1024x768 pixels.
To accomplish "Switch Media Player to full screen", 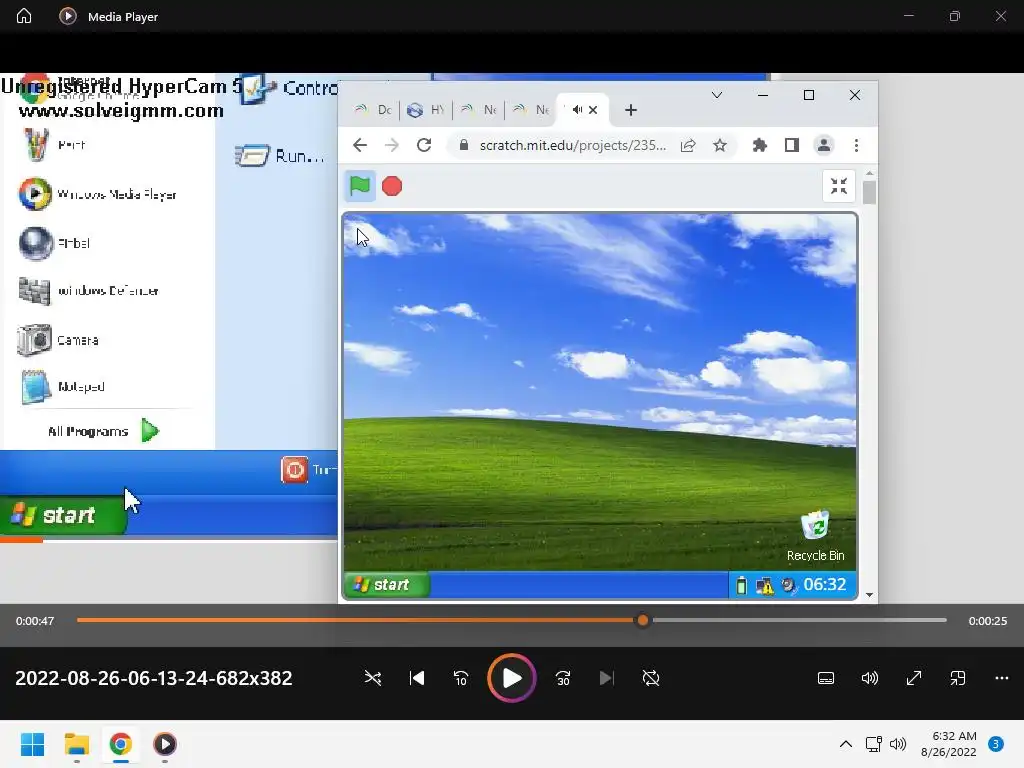I will click(x=914, y=678).
